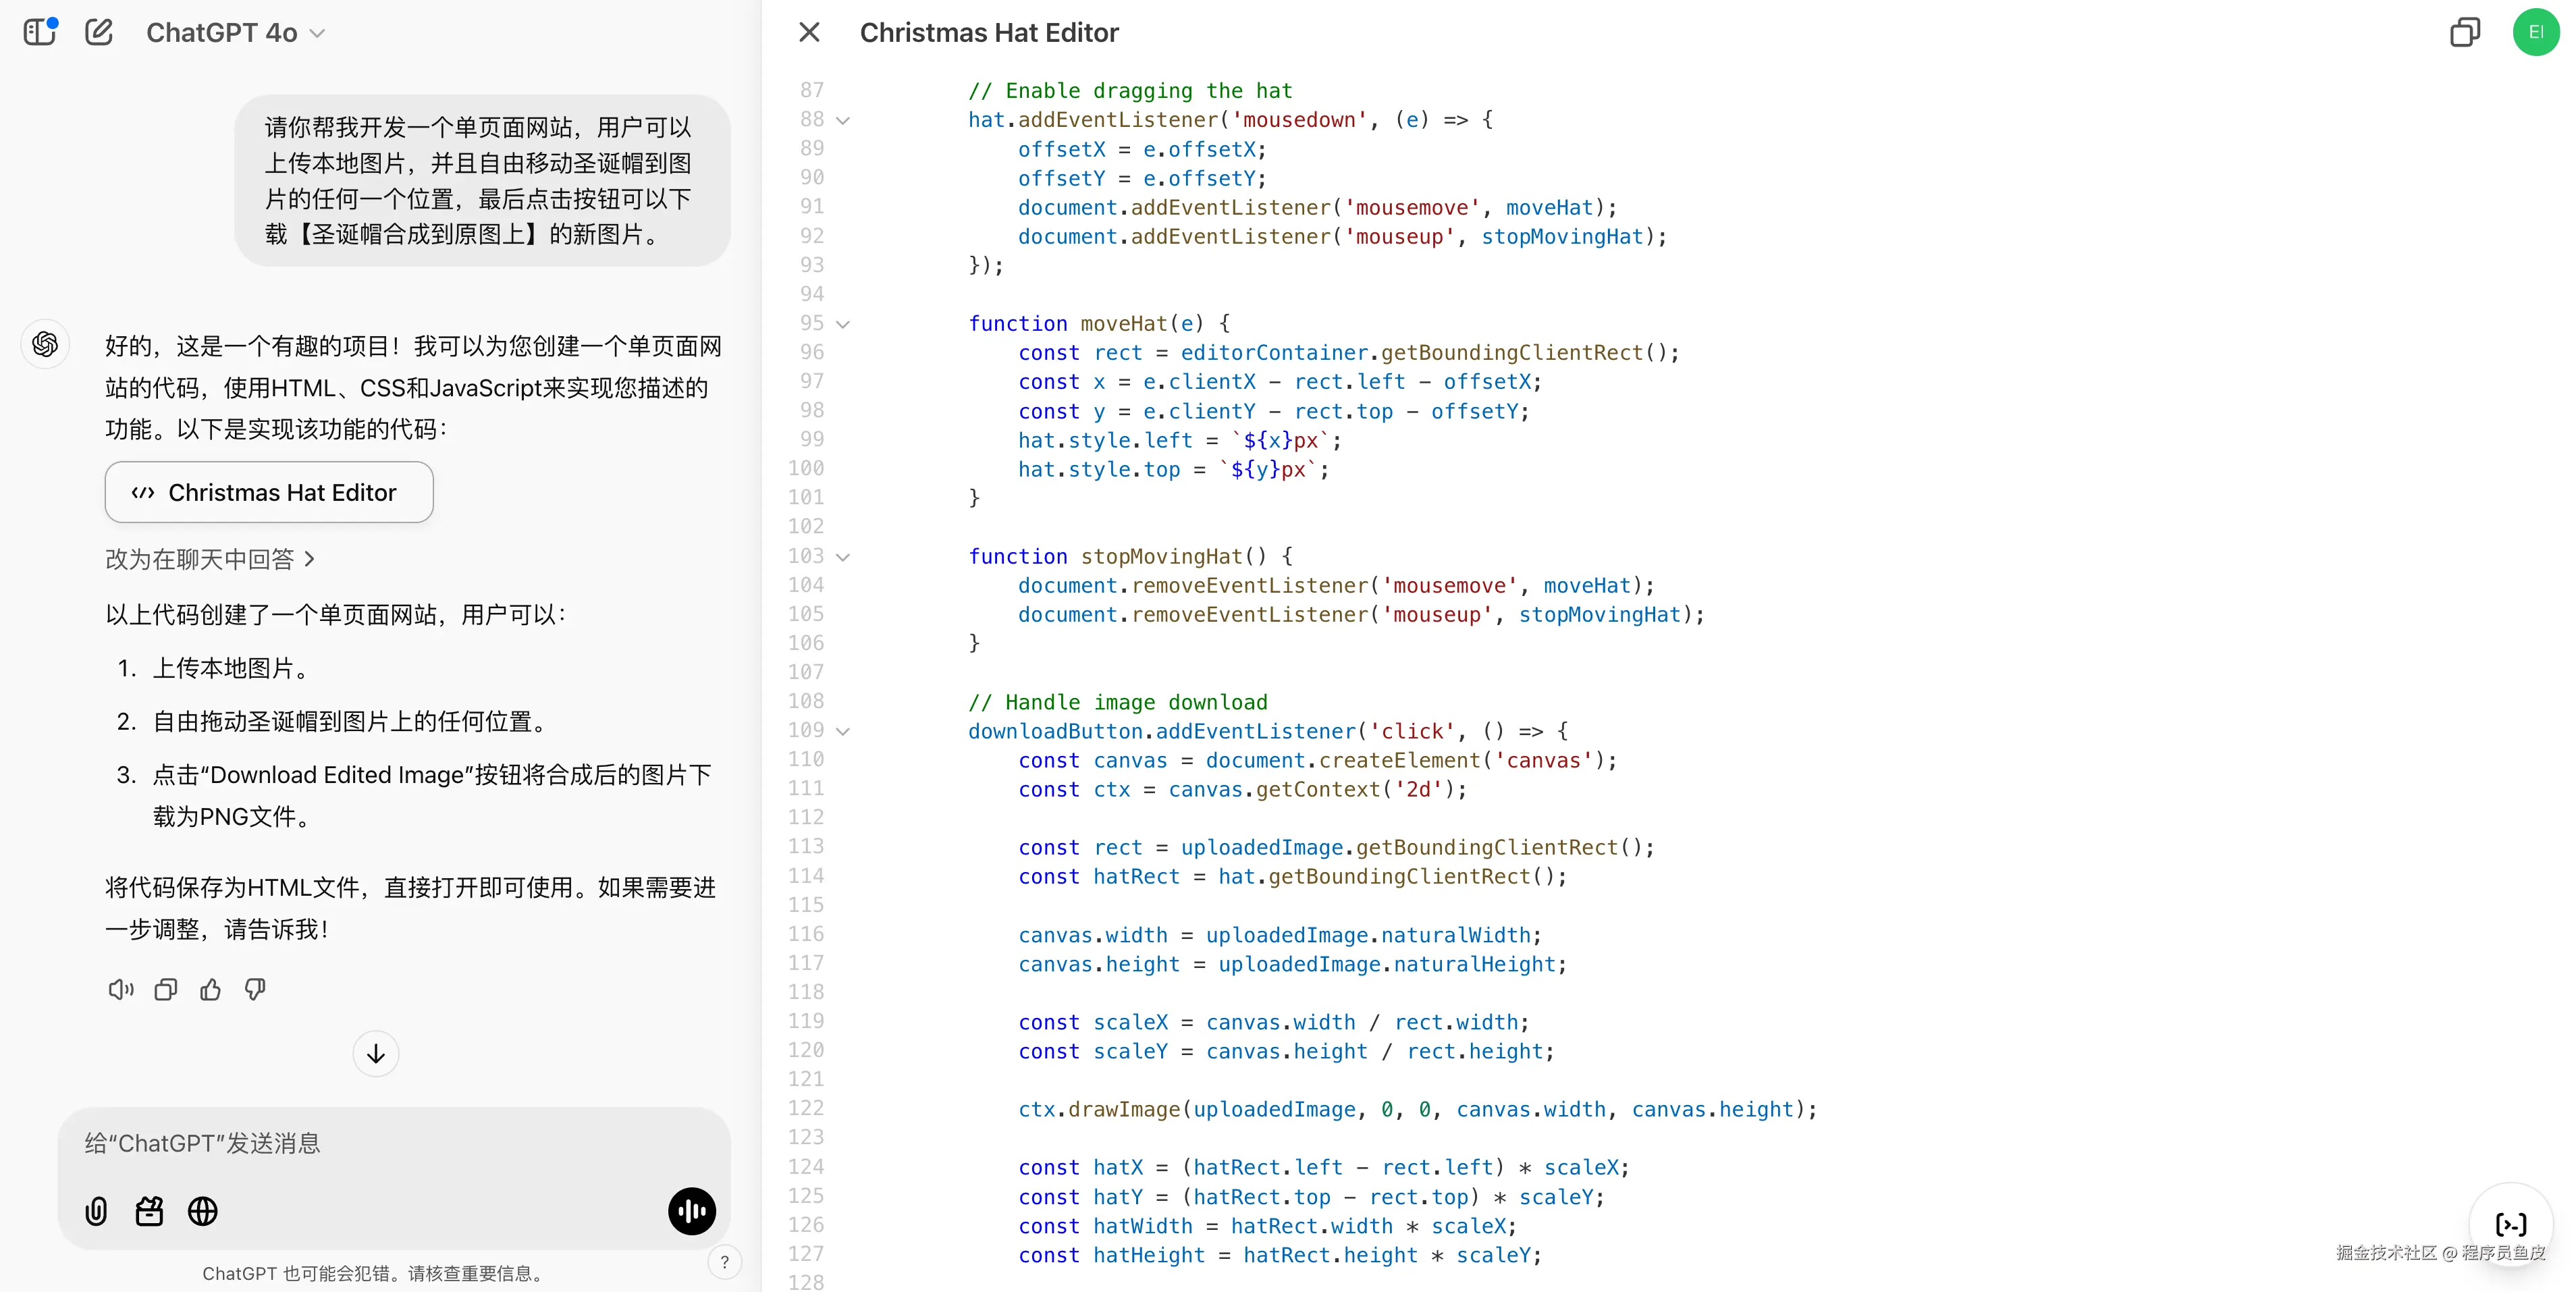Click the read aloud speaker icon
The width and height of the screenshot is (2576, 1292).
[120, 990]
